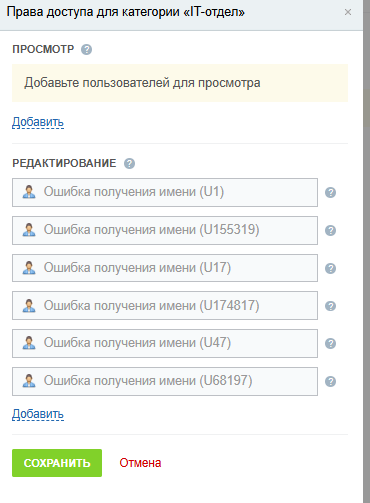Screen dimensions: 370x503
Task: Click user avatar icon in U1 row
Action: pyautogui.click(x=29, y=192)
